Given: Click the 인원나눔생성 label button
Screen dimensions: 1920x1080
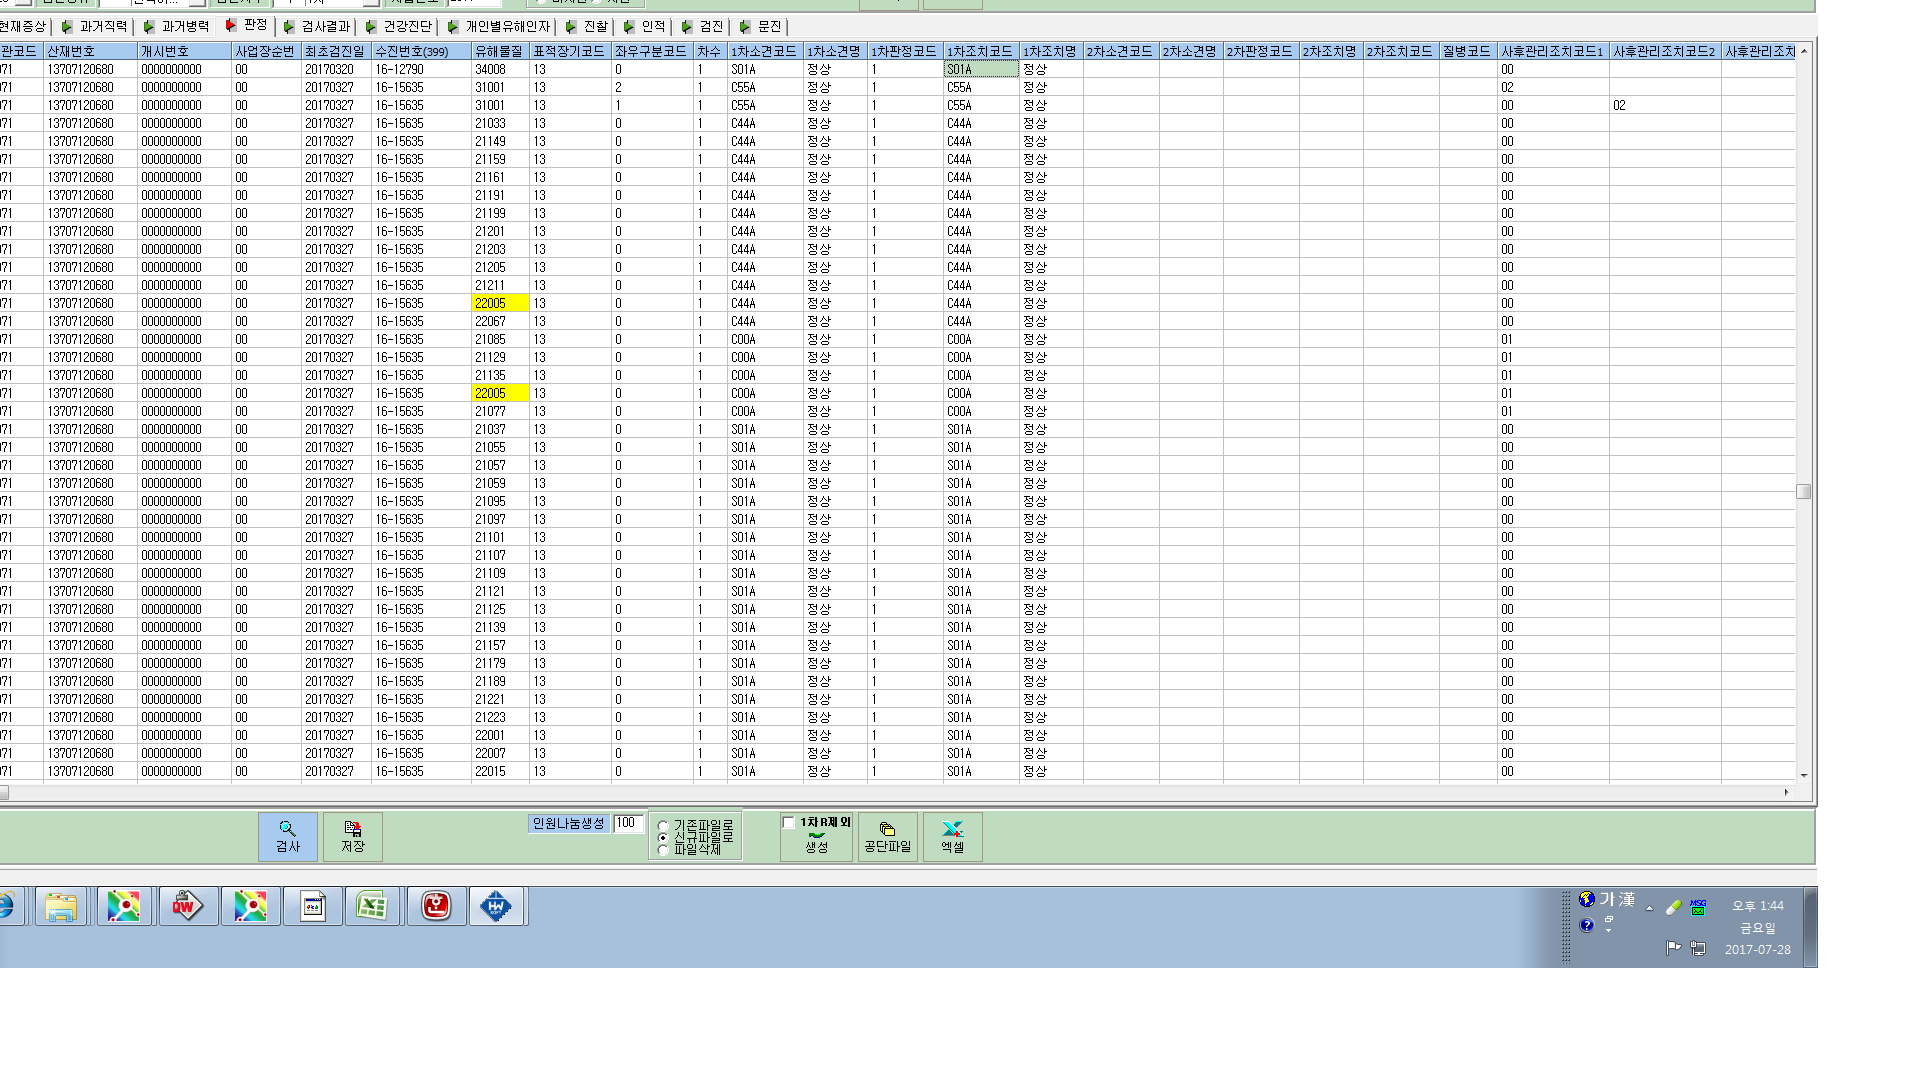Looking at the screenshot, I should coord(568,823).
